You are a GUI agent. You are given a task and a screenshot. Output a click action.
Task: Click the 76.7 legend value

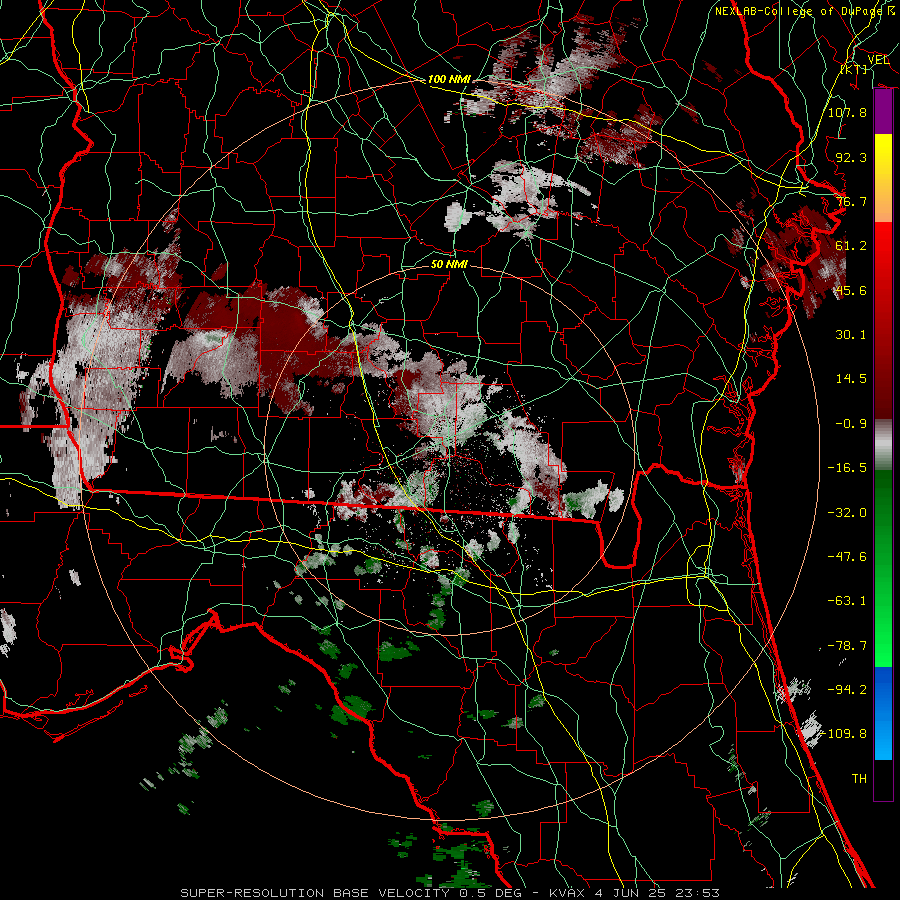coord(851,201)
